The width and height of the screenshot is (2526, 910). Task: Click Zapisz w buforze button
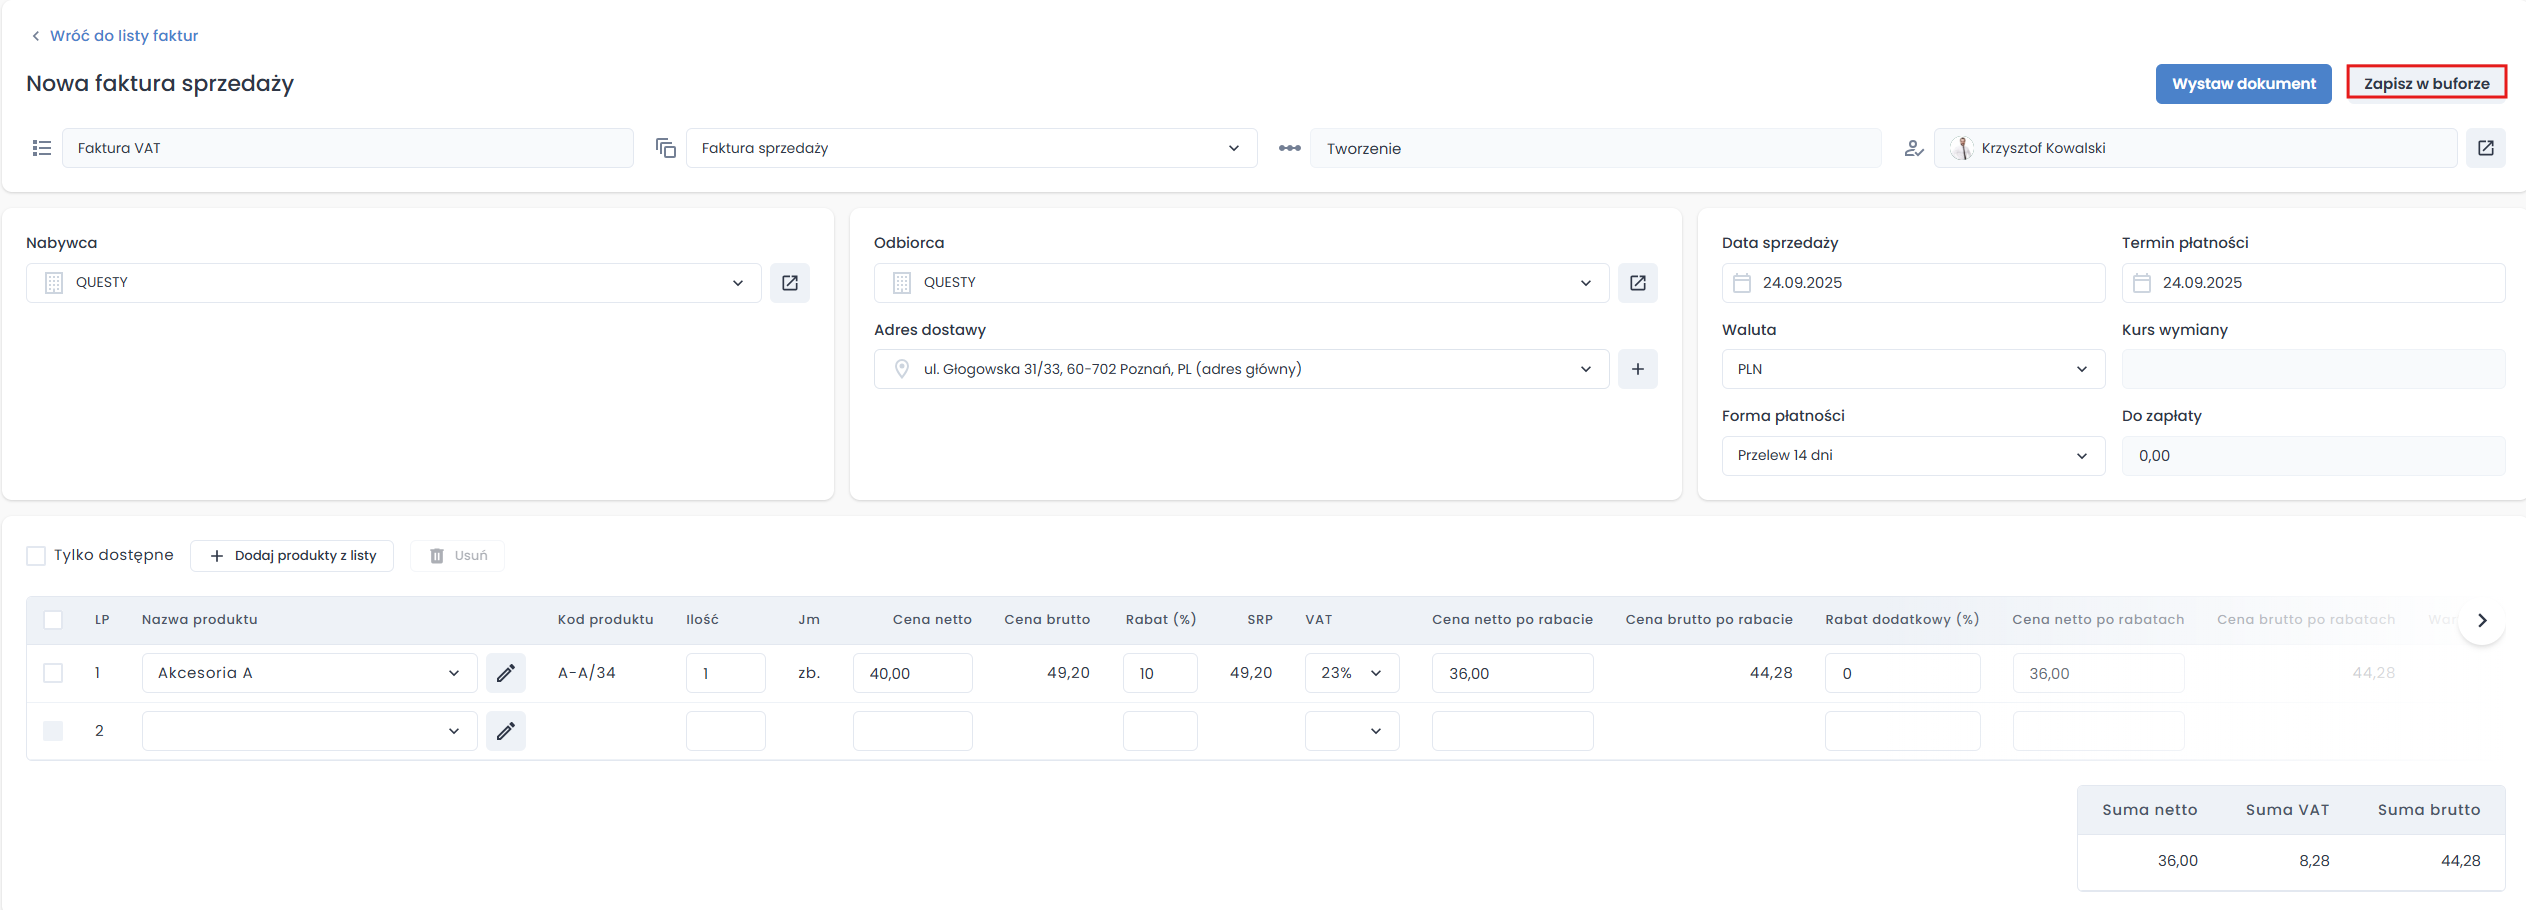click(x=2426, y=84)
